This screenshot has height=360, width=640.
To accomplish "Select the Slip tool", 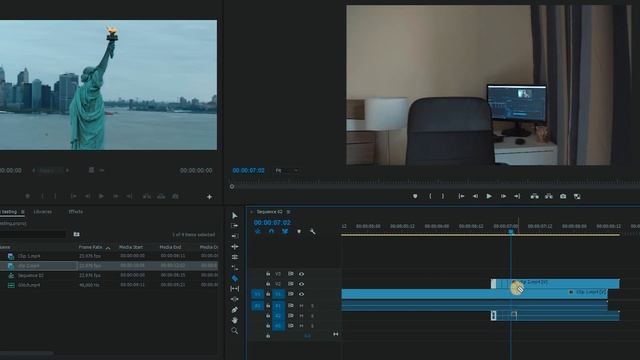I will 235,289.
